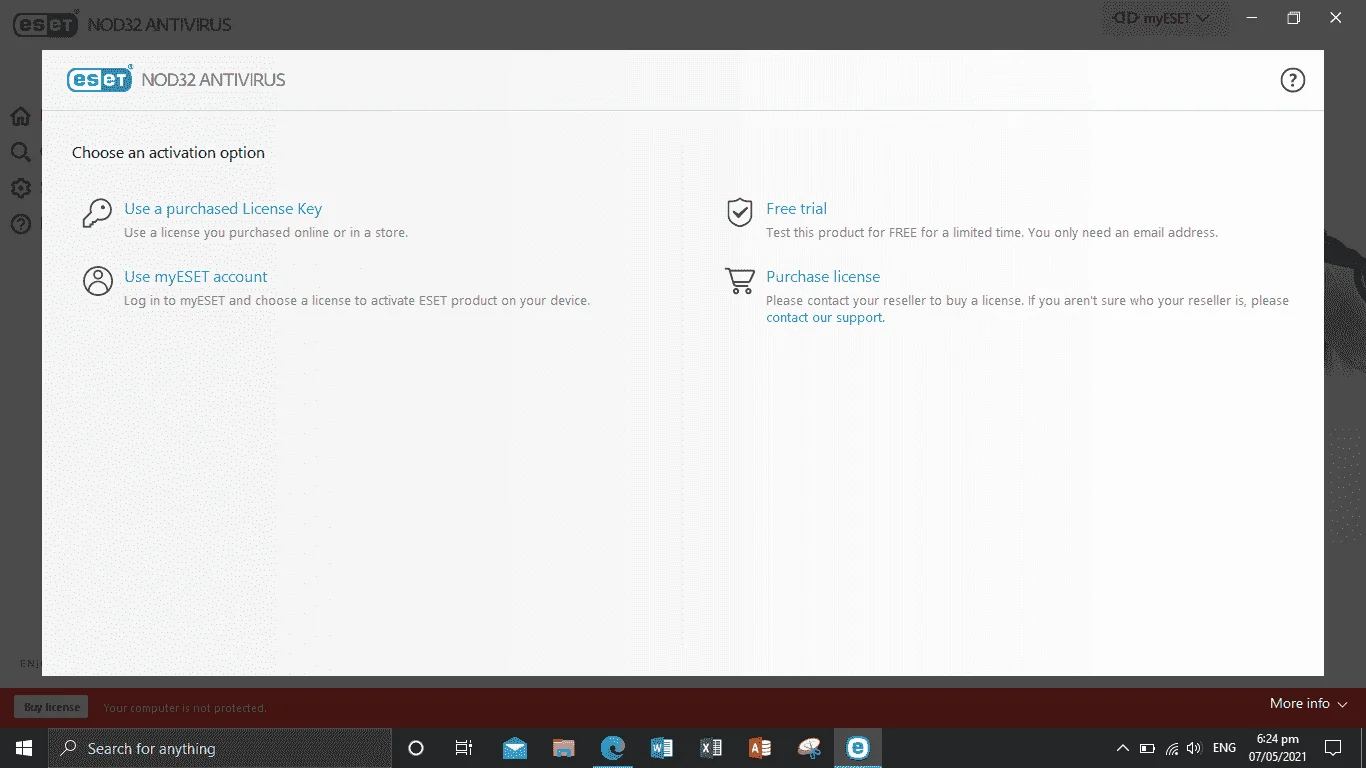
Task: Check battery status in the system tray
Action: (x=1147, y=748)
